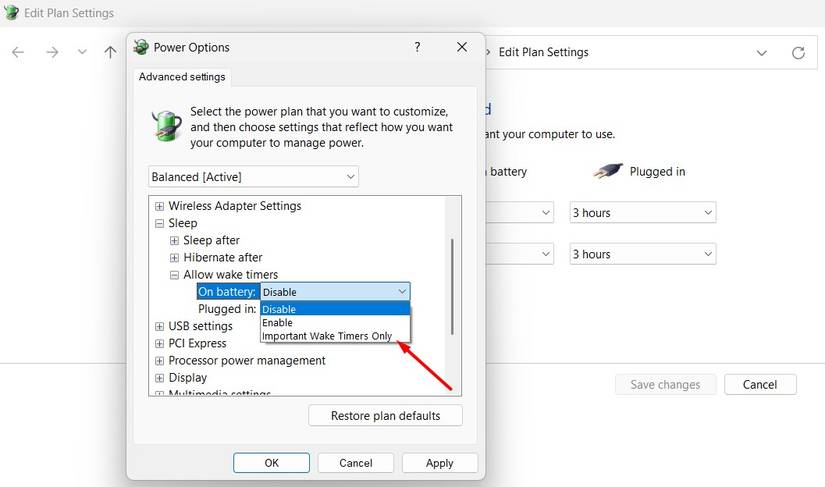The image size is (825, 487).
Task: Expand the Hibernate after node
Action: (x=174, y=257)
